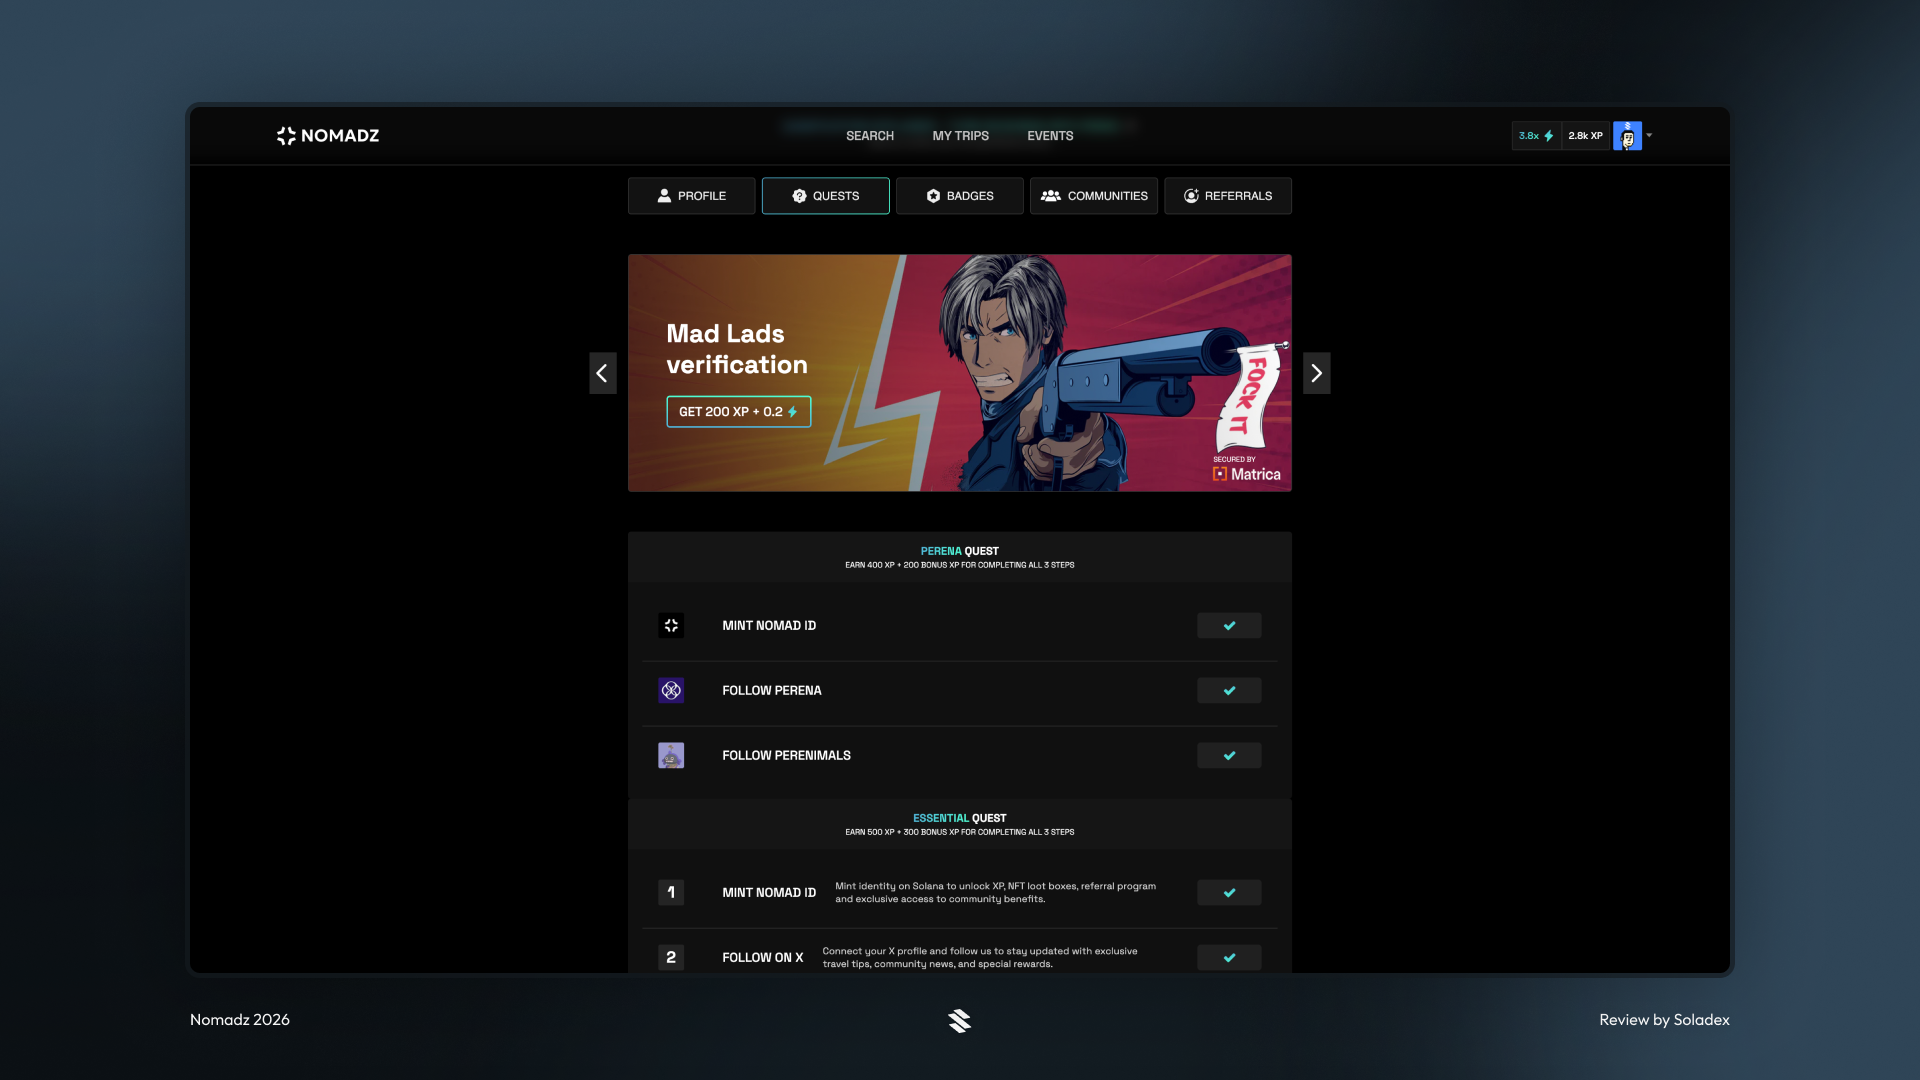Open the account dropdown arrow
The width and height of the screenshot is (1920, 1080).
(x=1650, y=135)
